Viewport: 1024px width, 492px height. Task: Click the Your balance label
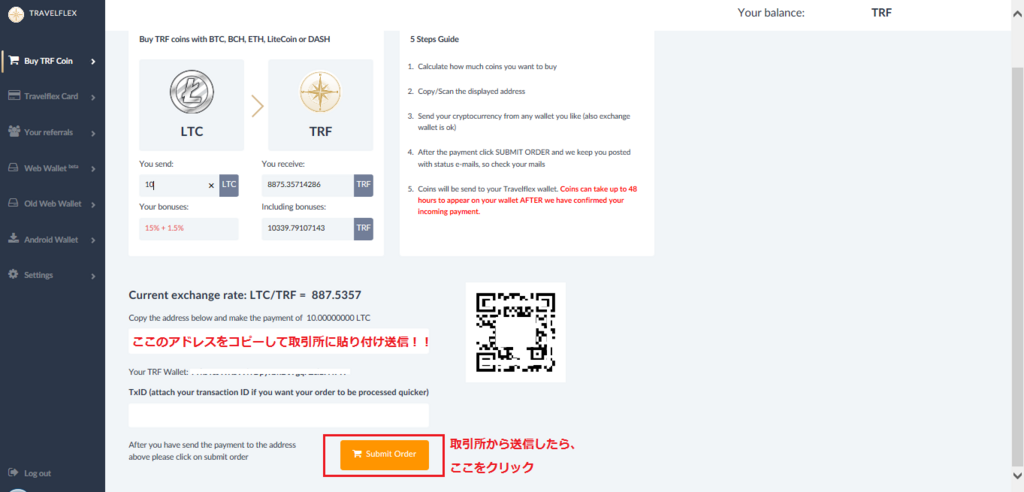point(771,12)
